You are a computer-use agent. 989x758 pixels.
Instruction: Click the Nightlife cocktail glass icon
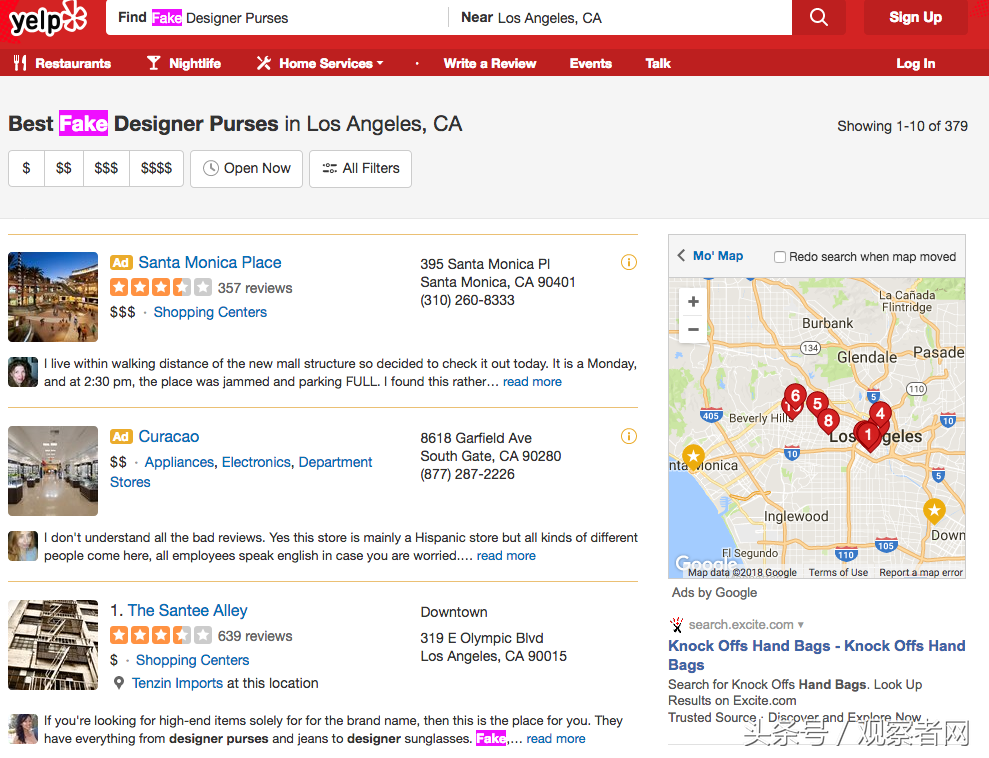[x=153, y=63]
